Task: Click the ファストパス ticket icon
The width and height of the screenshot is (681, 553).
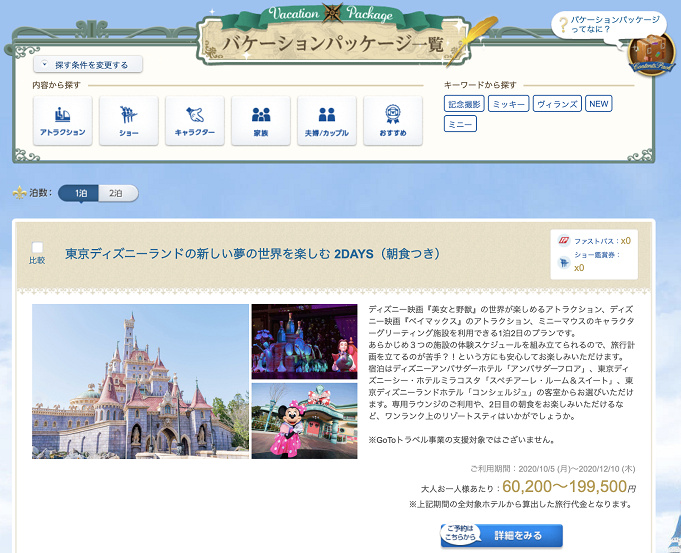Action: point(565,241)
